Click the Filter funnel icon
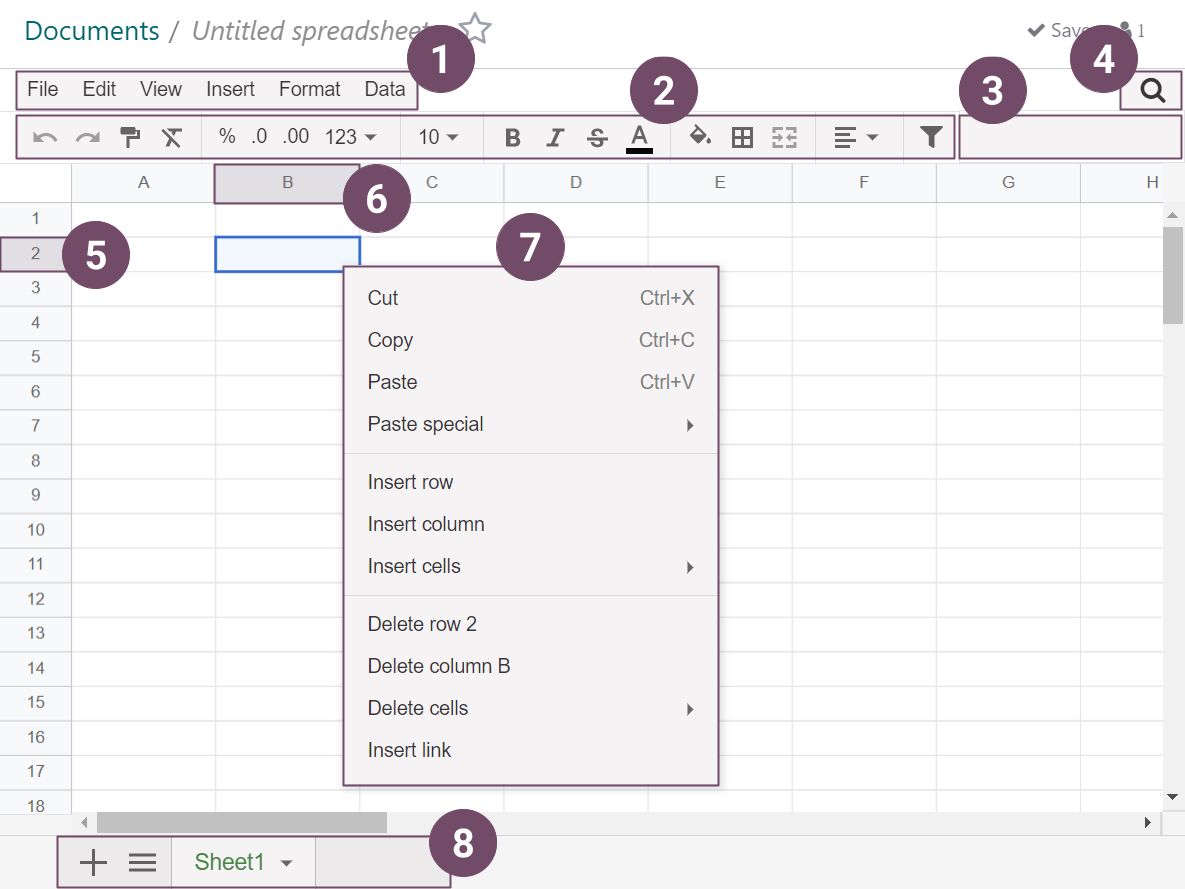Image resolution: width=1185 pixels, height=889 pixels. [x=931, y=137]
